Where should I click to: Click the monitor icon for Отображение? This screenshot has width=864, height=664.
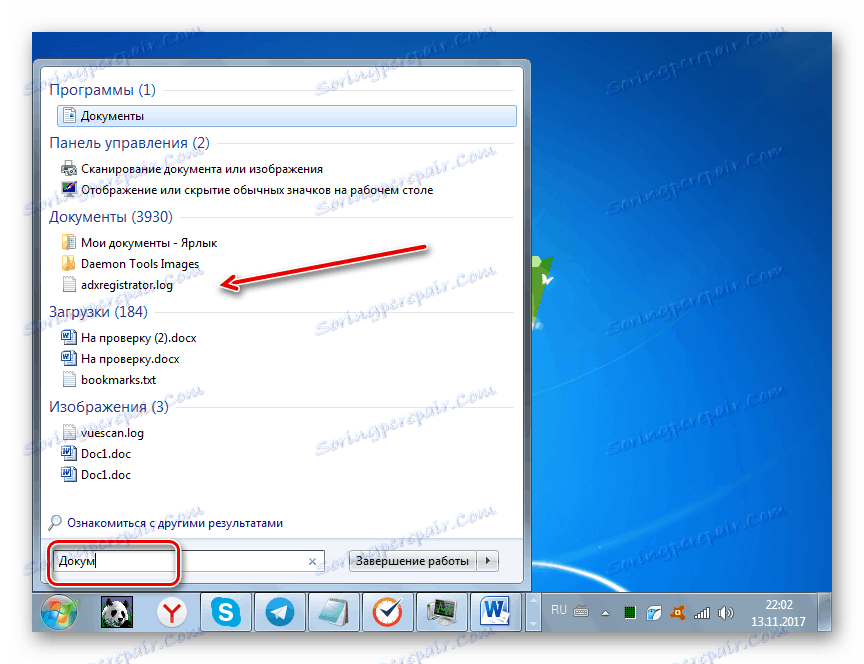click(x=69, y=189)
